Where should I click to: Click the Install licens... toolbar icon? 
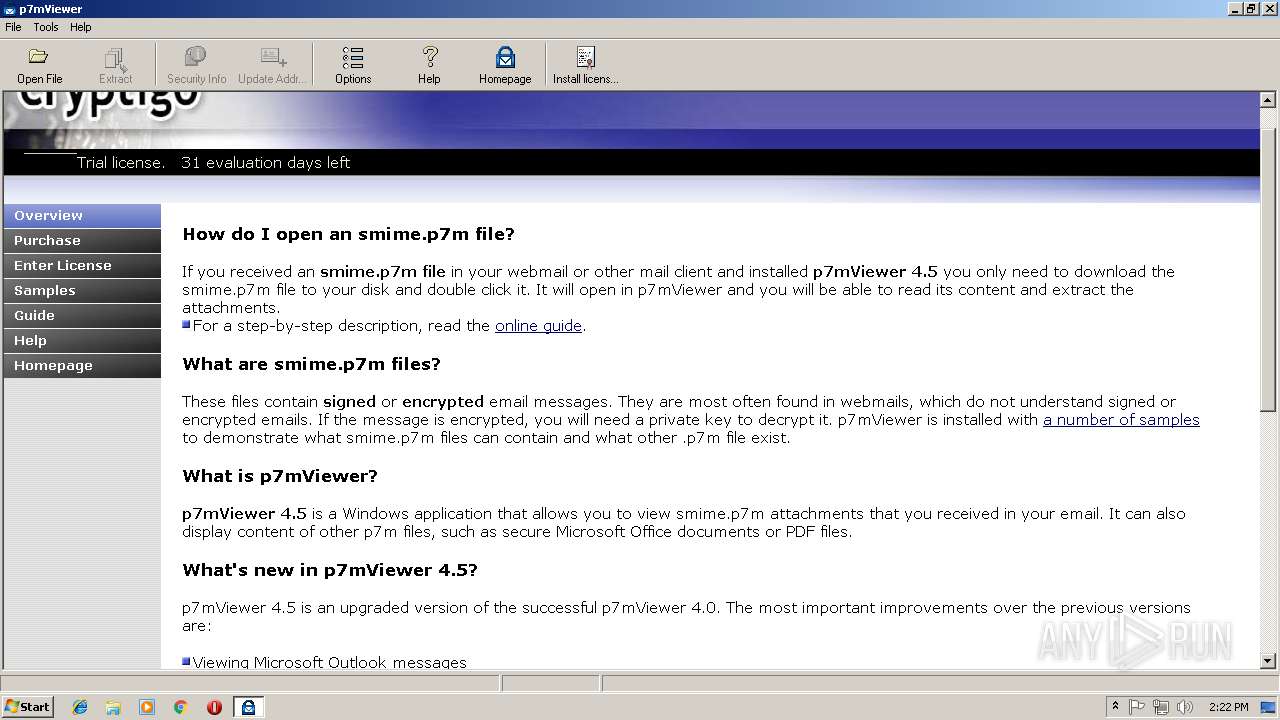coord(586,64)
